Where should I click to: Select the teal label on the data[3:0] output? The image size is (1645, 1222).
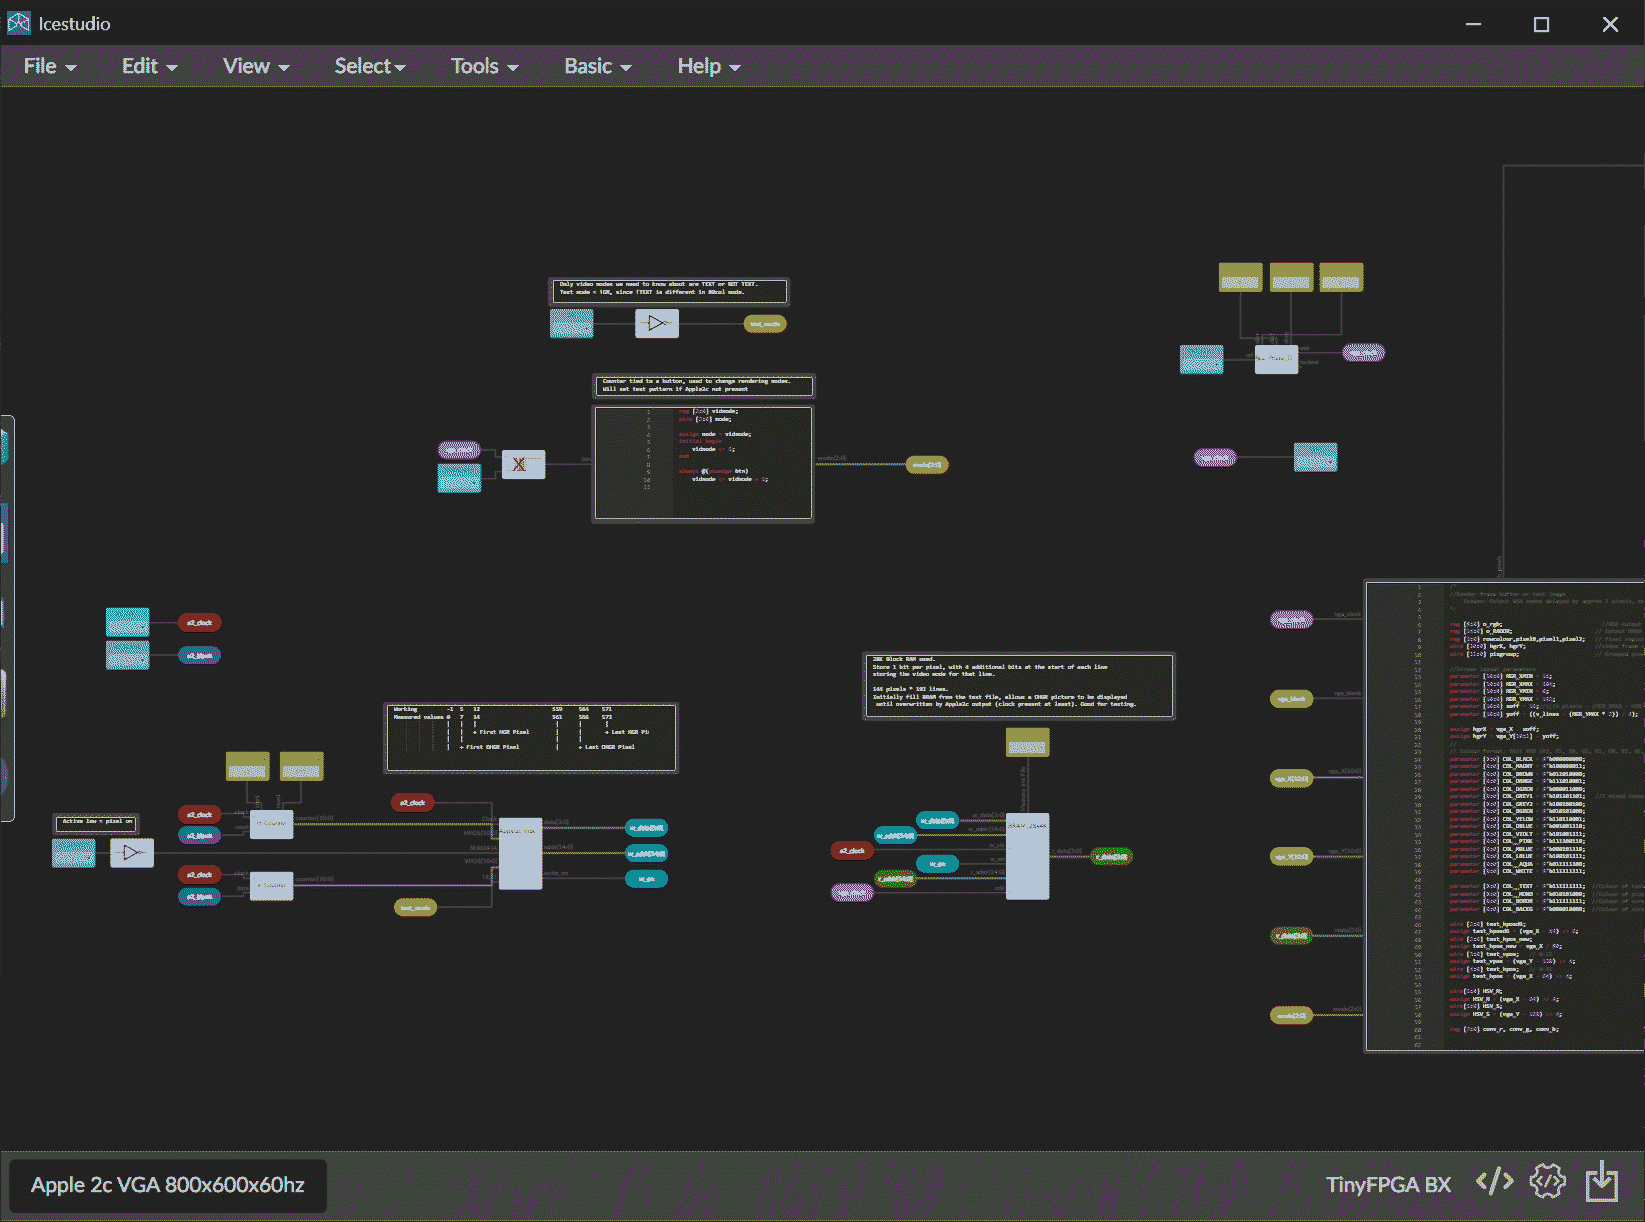click(x=646, y=828)
